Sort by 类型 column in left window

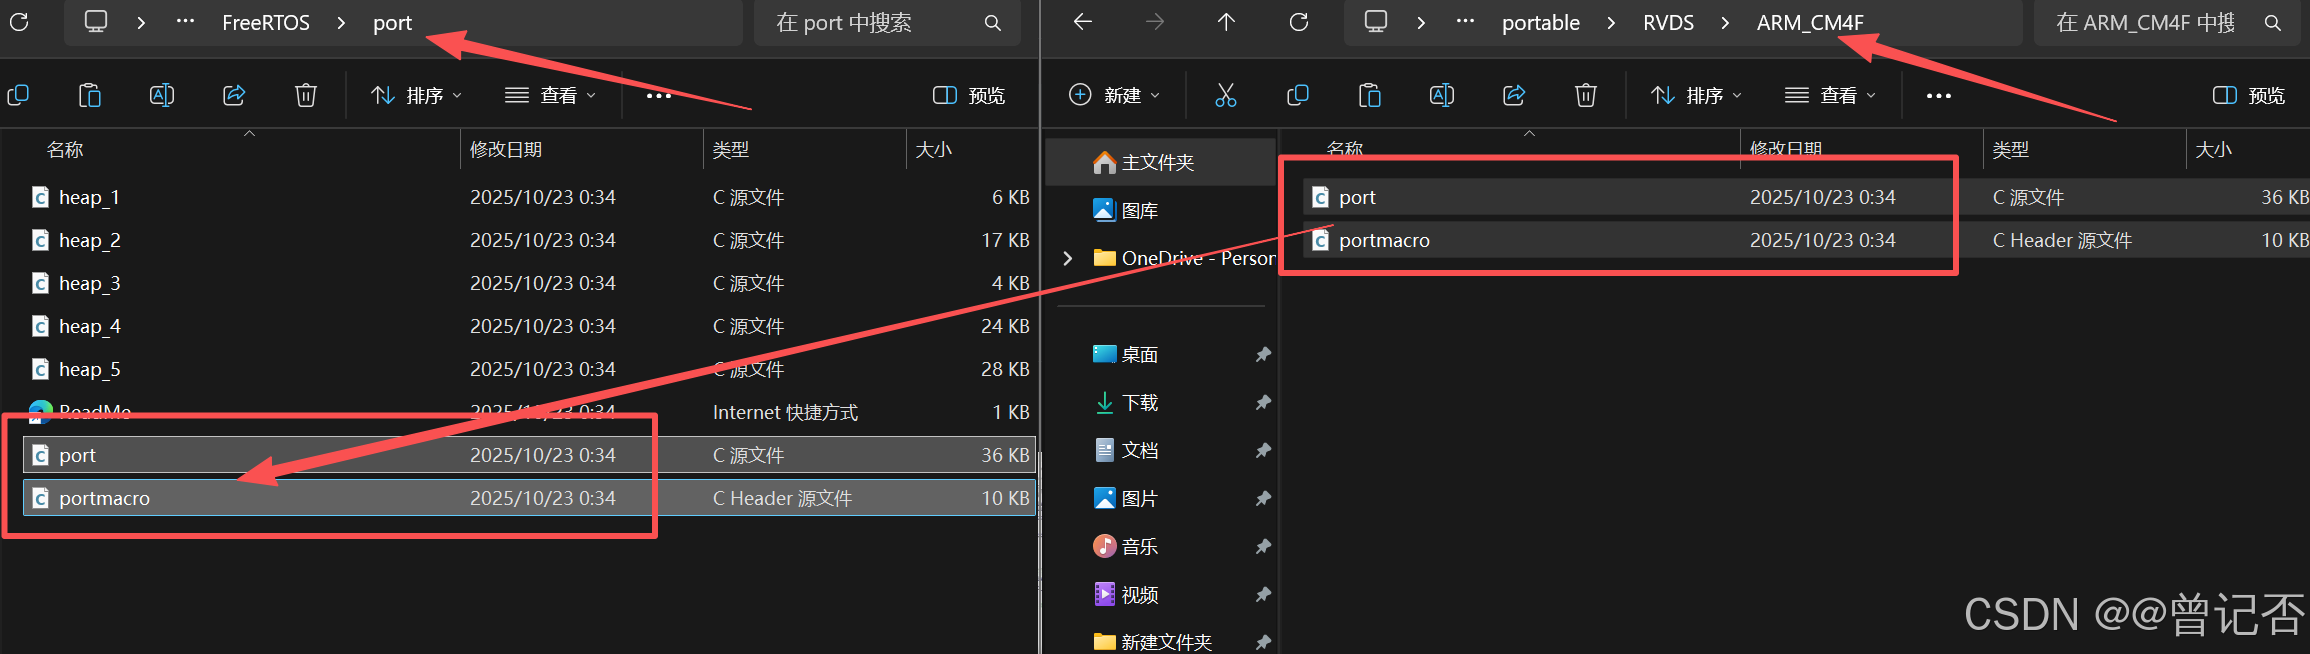tap(731, 149)
